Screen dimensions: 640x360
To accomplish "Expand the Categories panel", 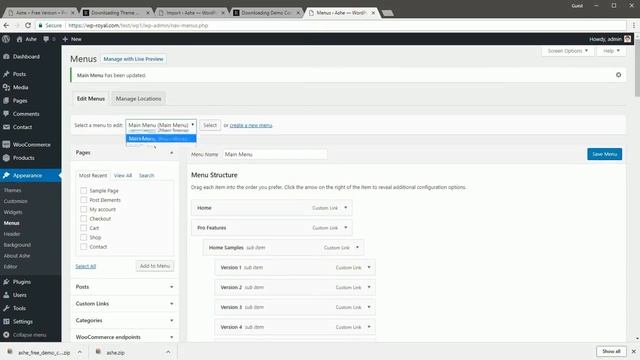I will [x=171, y=320].
